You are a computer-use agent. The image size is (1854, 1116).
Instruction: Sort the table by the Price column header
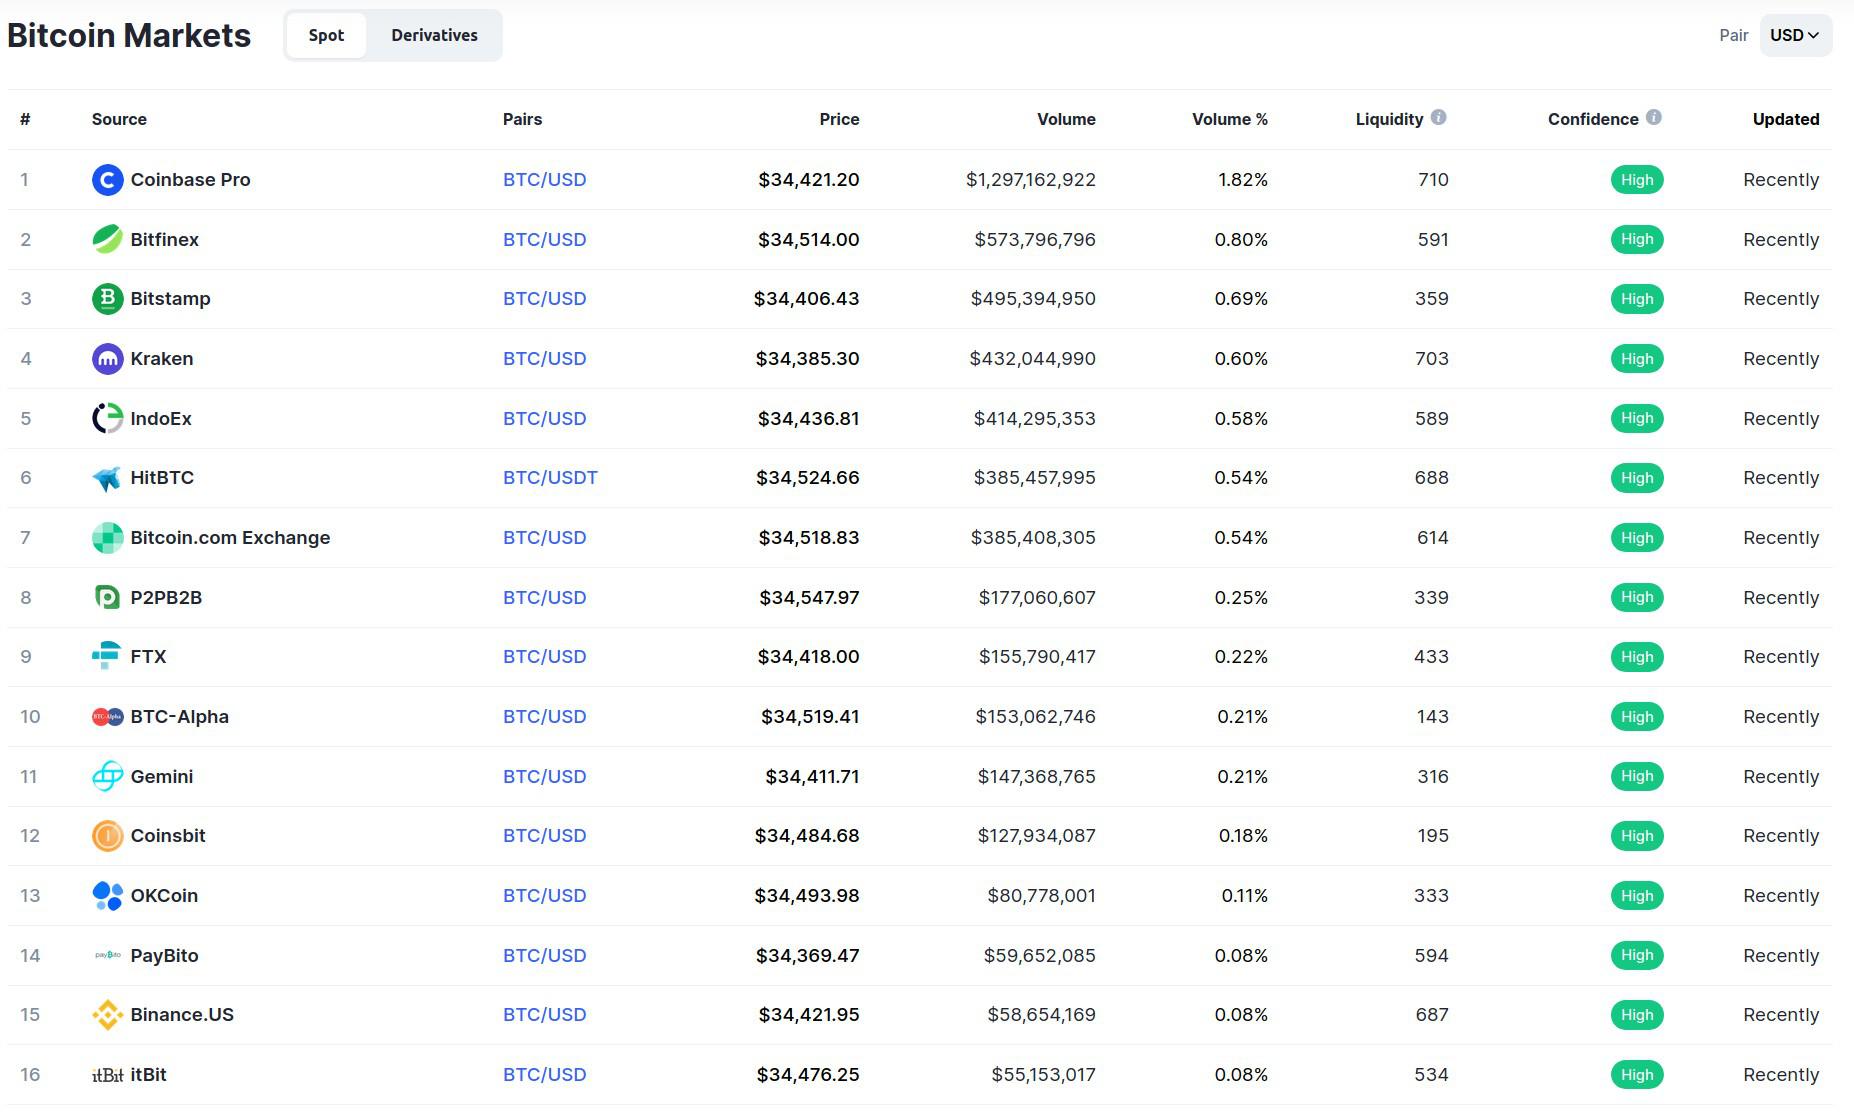point(838,118)
